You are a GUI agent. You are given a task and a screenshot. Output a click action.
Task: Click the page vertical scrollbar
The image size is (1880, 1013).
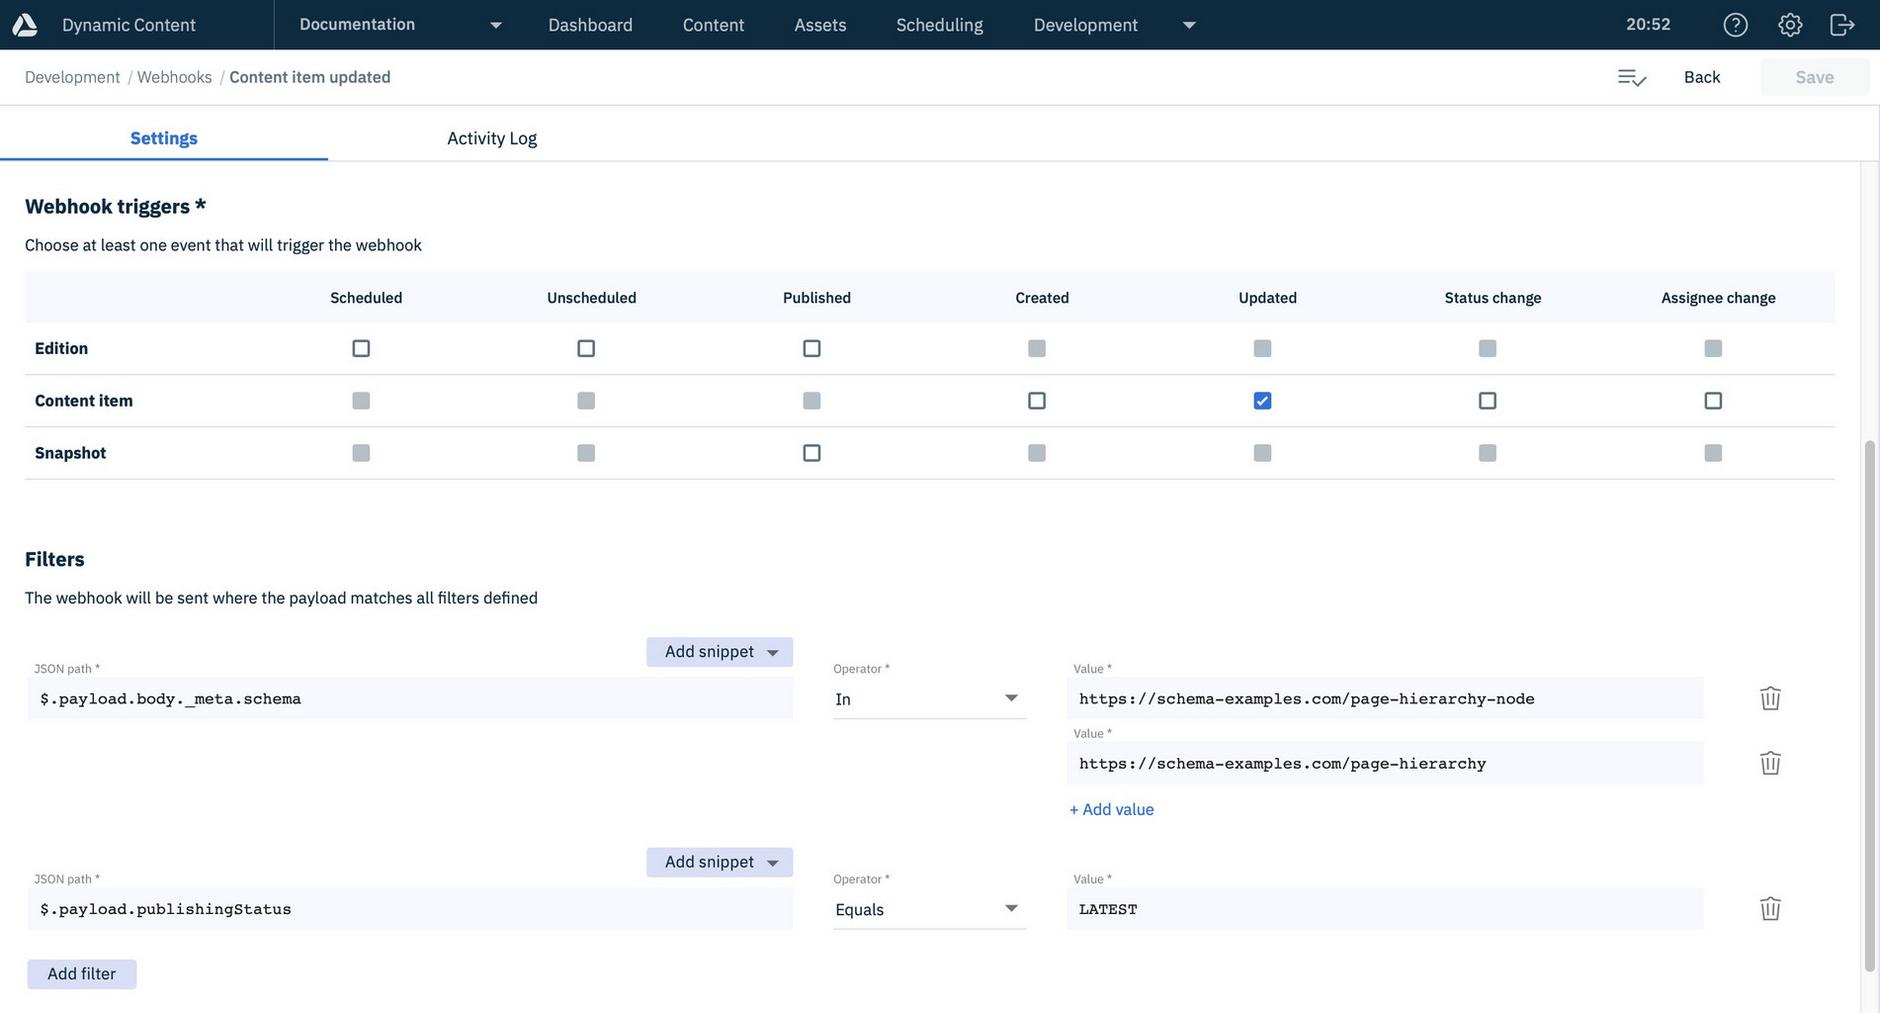1870,705
